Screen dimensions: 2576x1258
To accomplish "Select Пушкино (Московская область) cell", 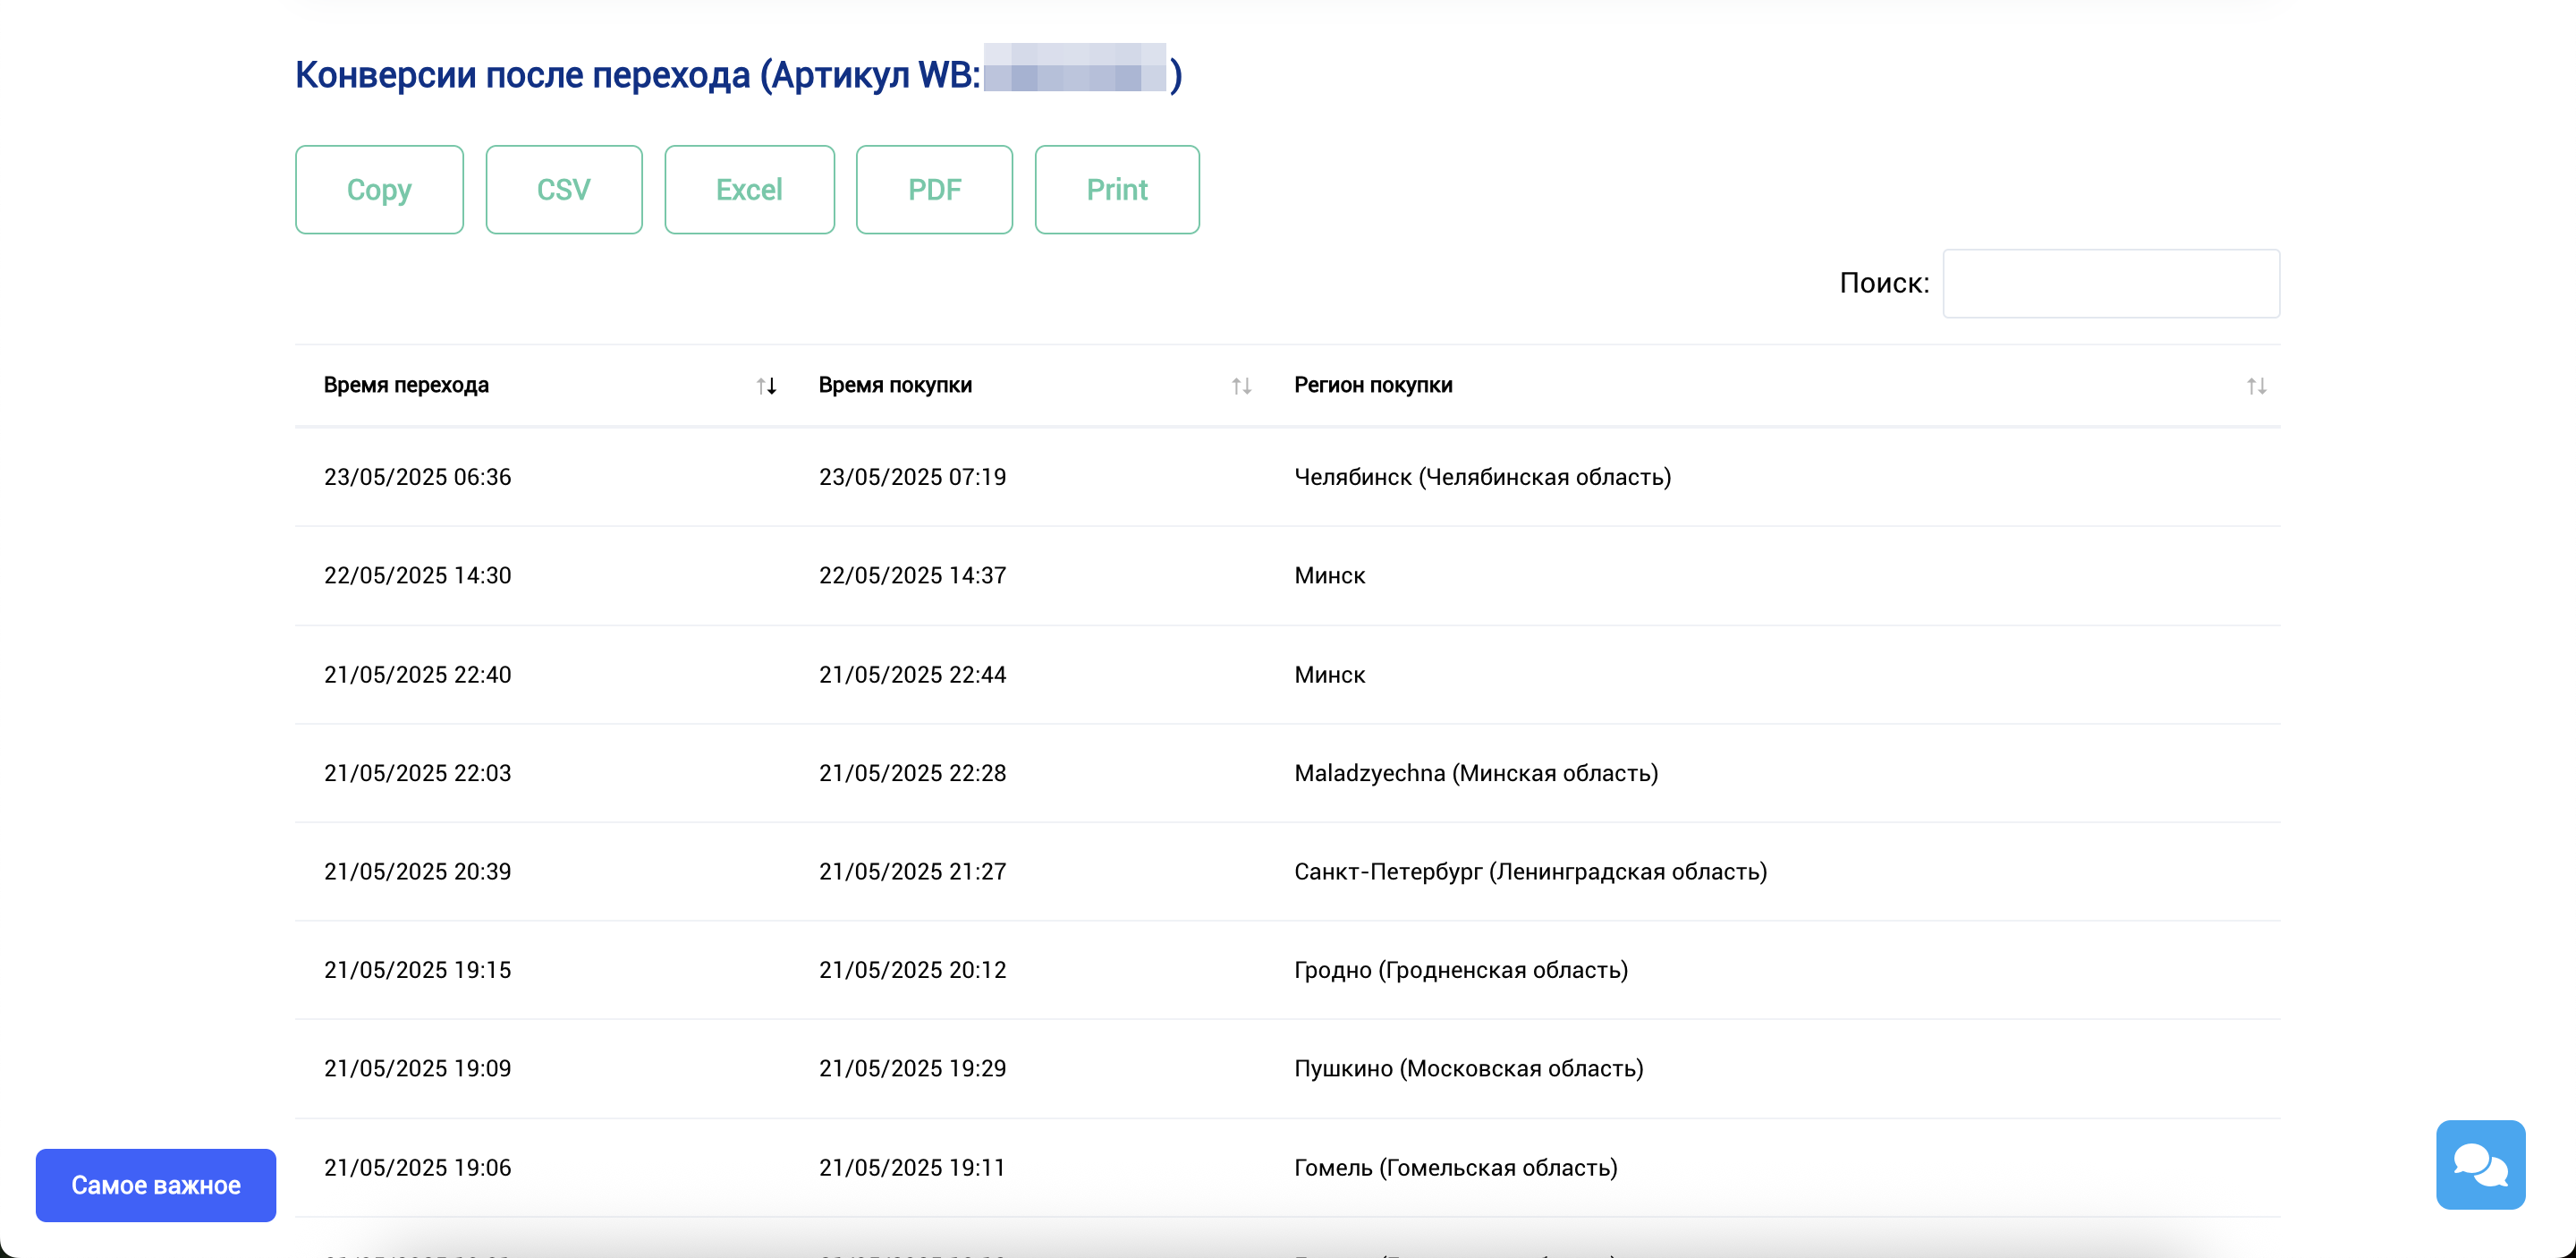I will click(1469, 1069).
